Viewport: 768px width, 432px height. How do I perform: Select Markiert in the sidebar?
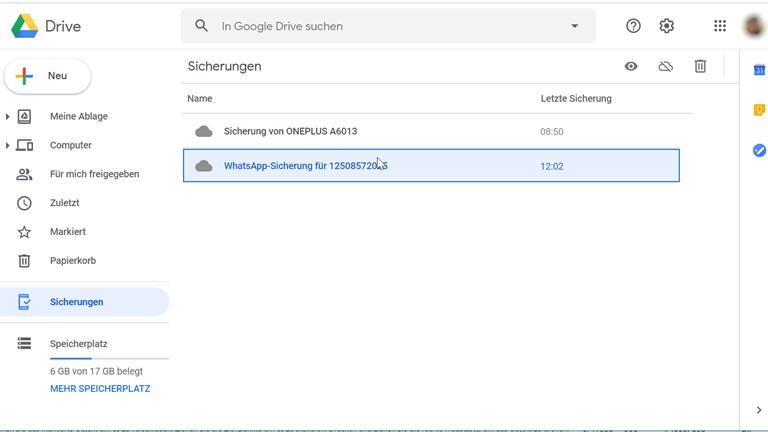[67, 232]
